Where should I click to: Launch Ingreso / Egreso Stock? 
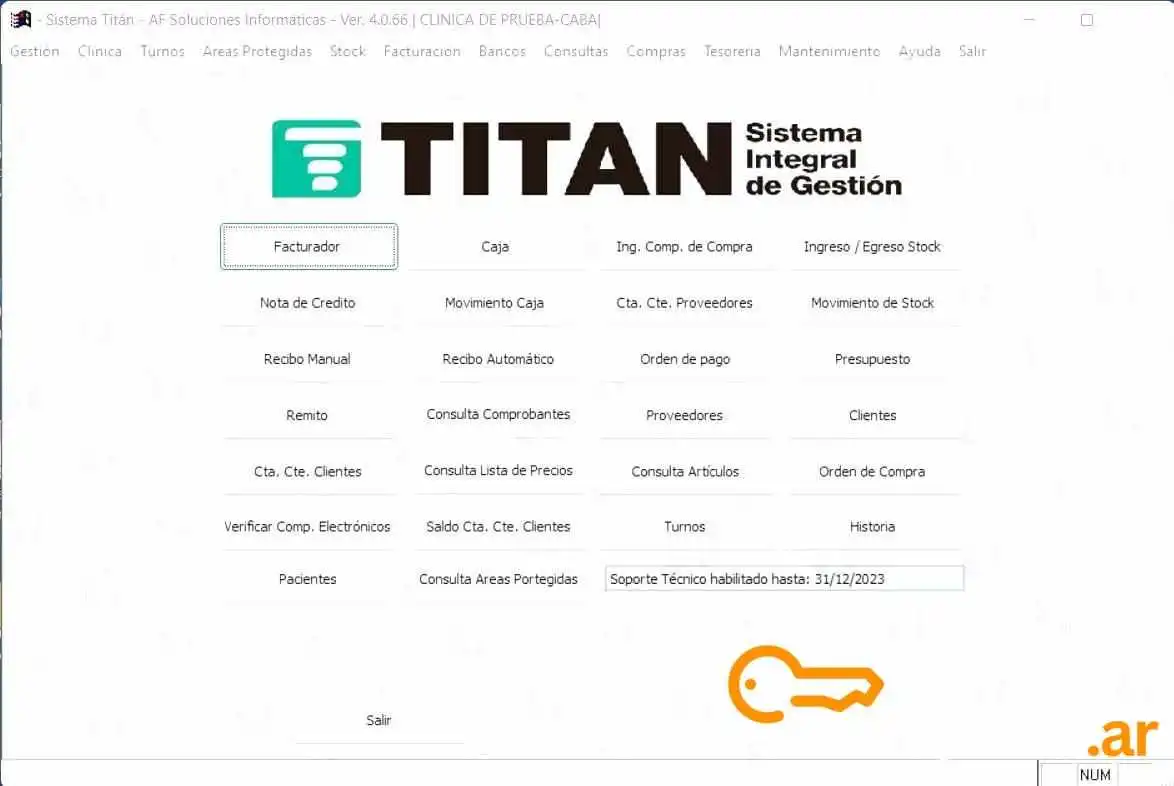tap(872, 247)
